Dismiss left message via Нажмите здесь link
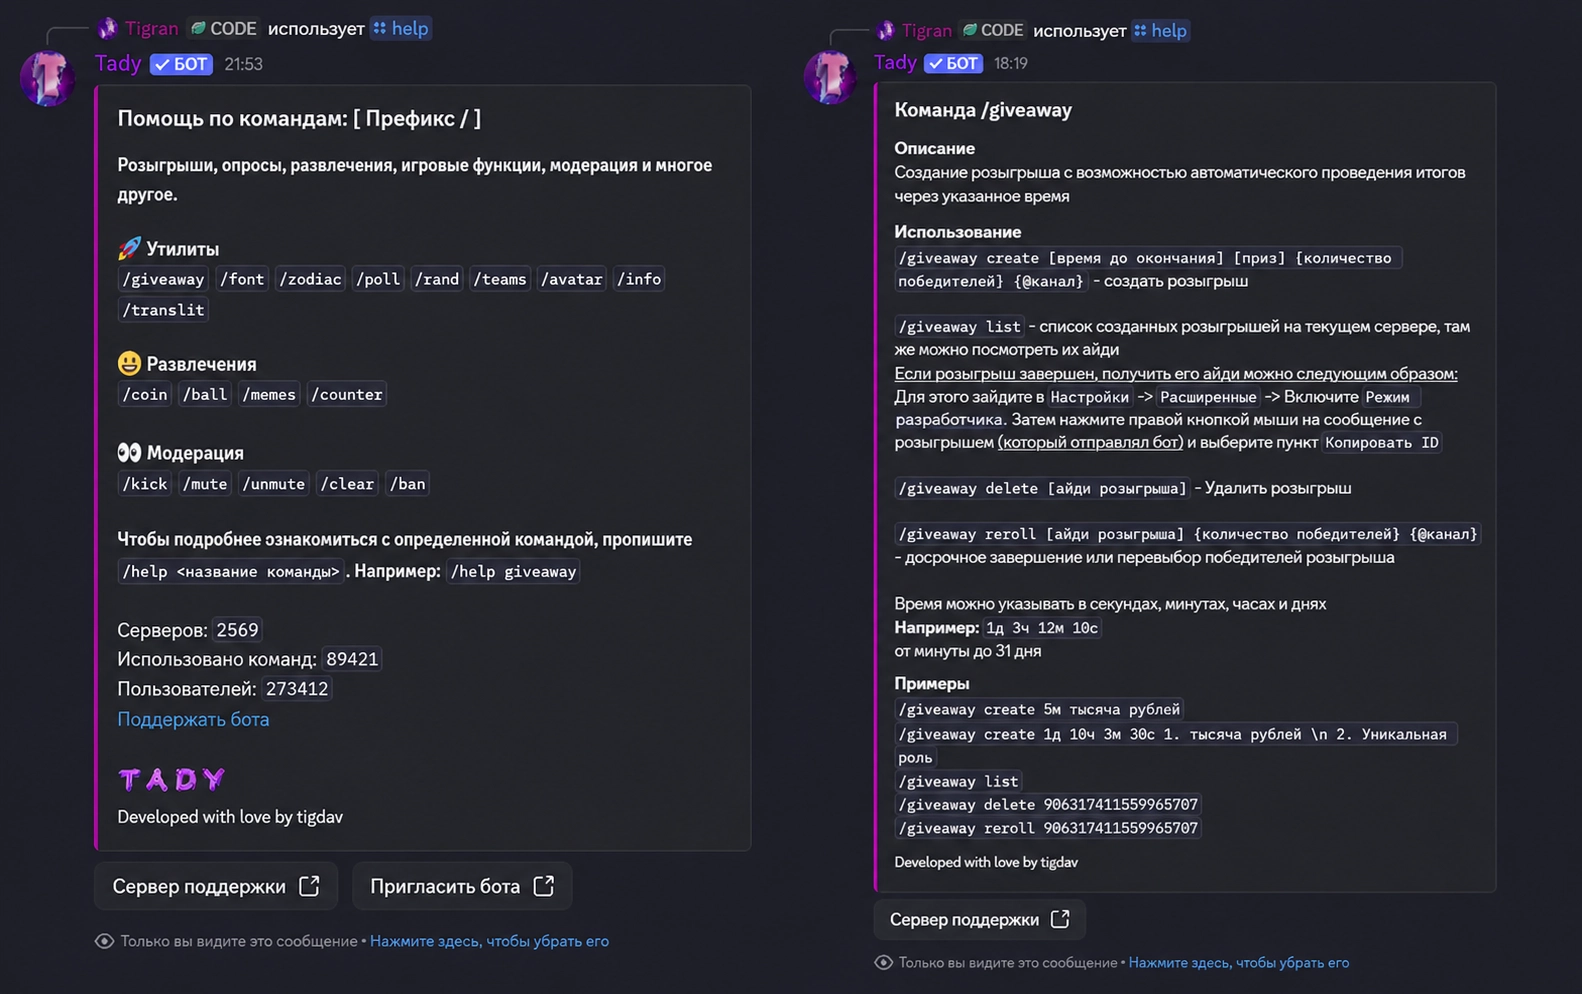 [489, 941]
